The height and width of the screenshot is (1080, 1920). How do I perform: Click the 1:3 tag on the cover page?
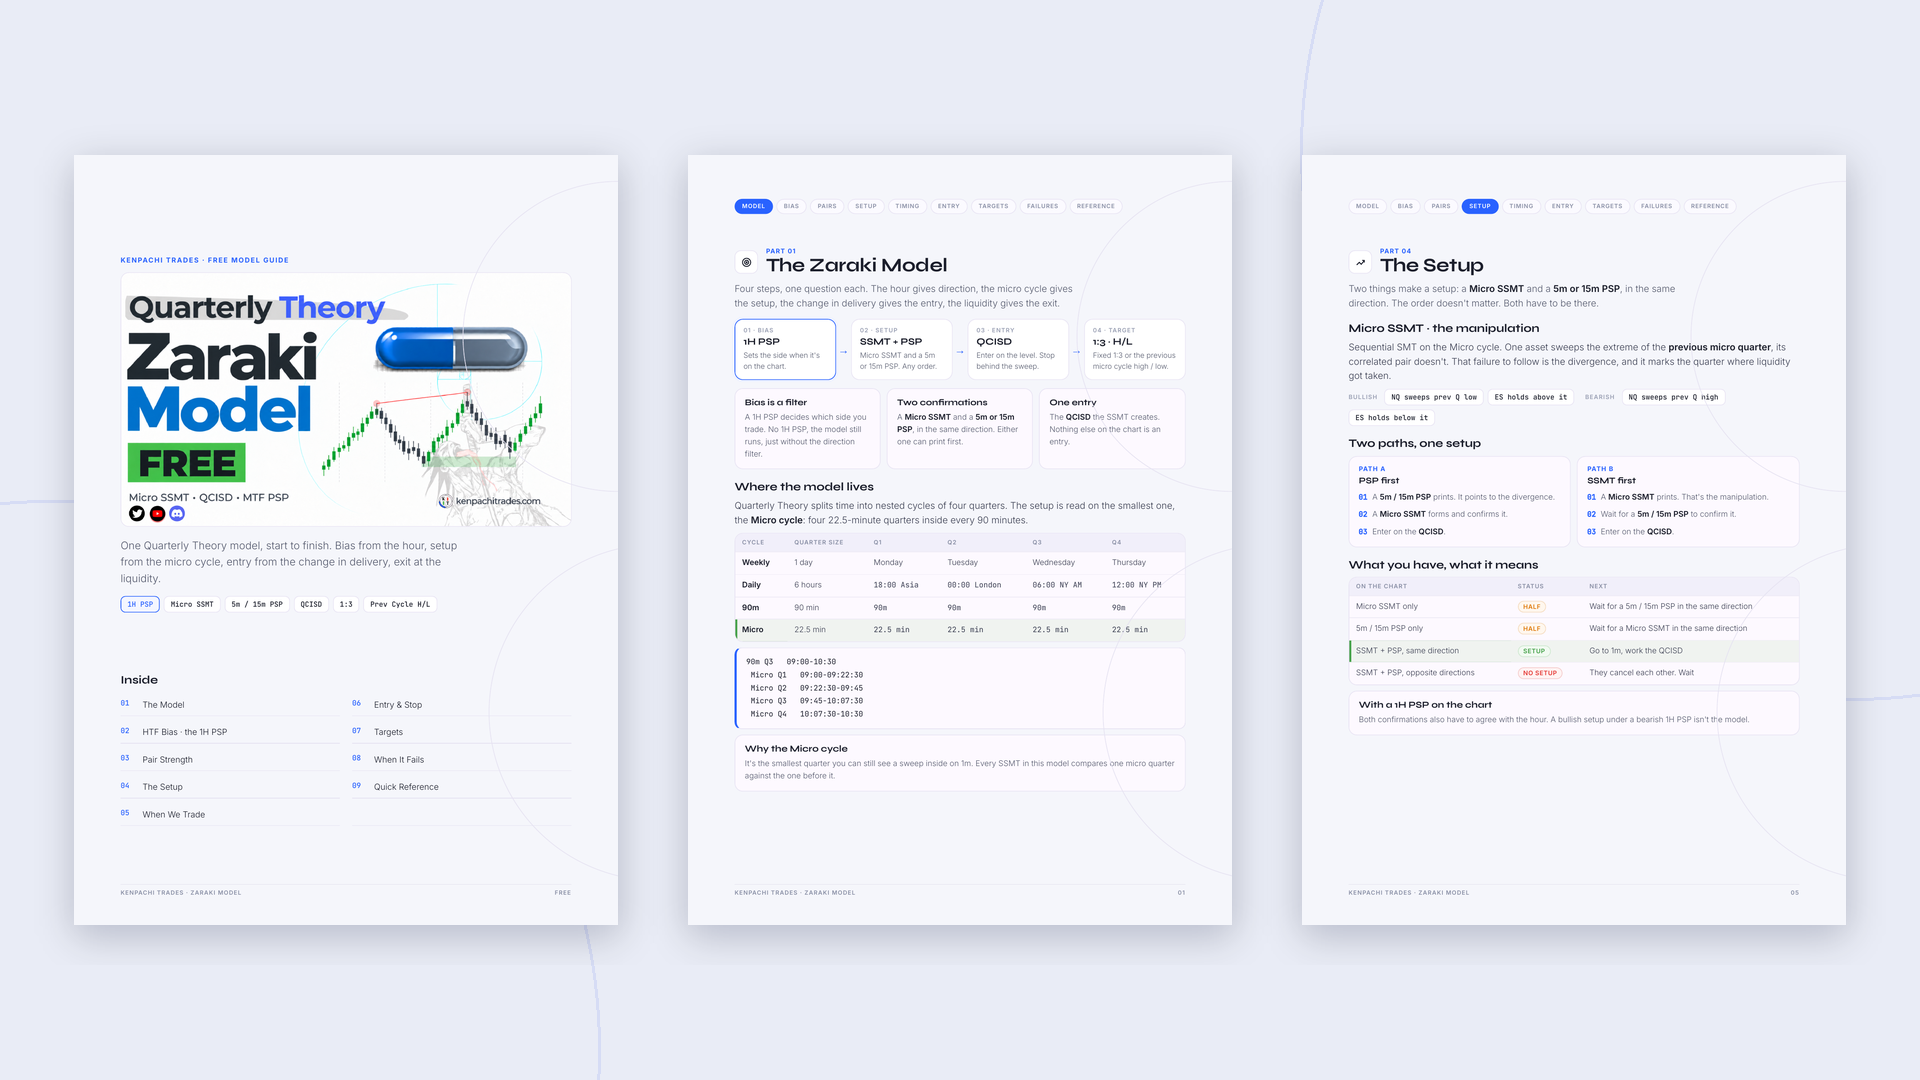(346, 604)
